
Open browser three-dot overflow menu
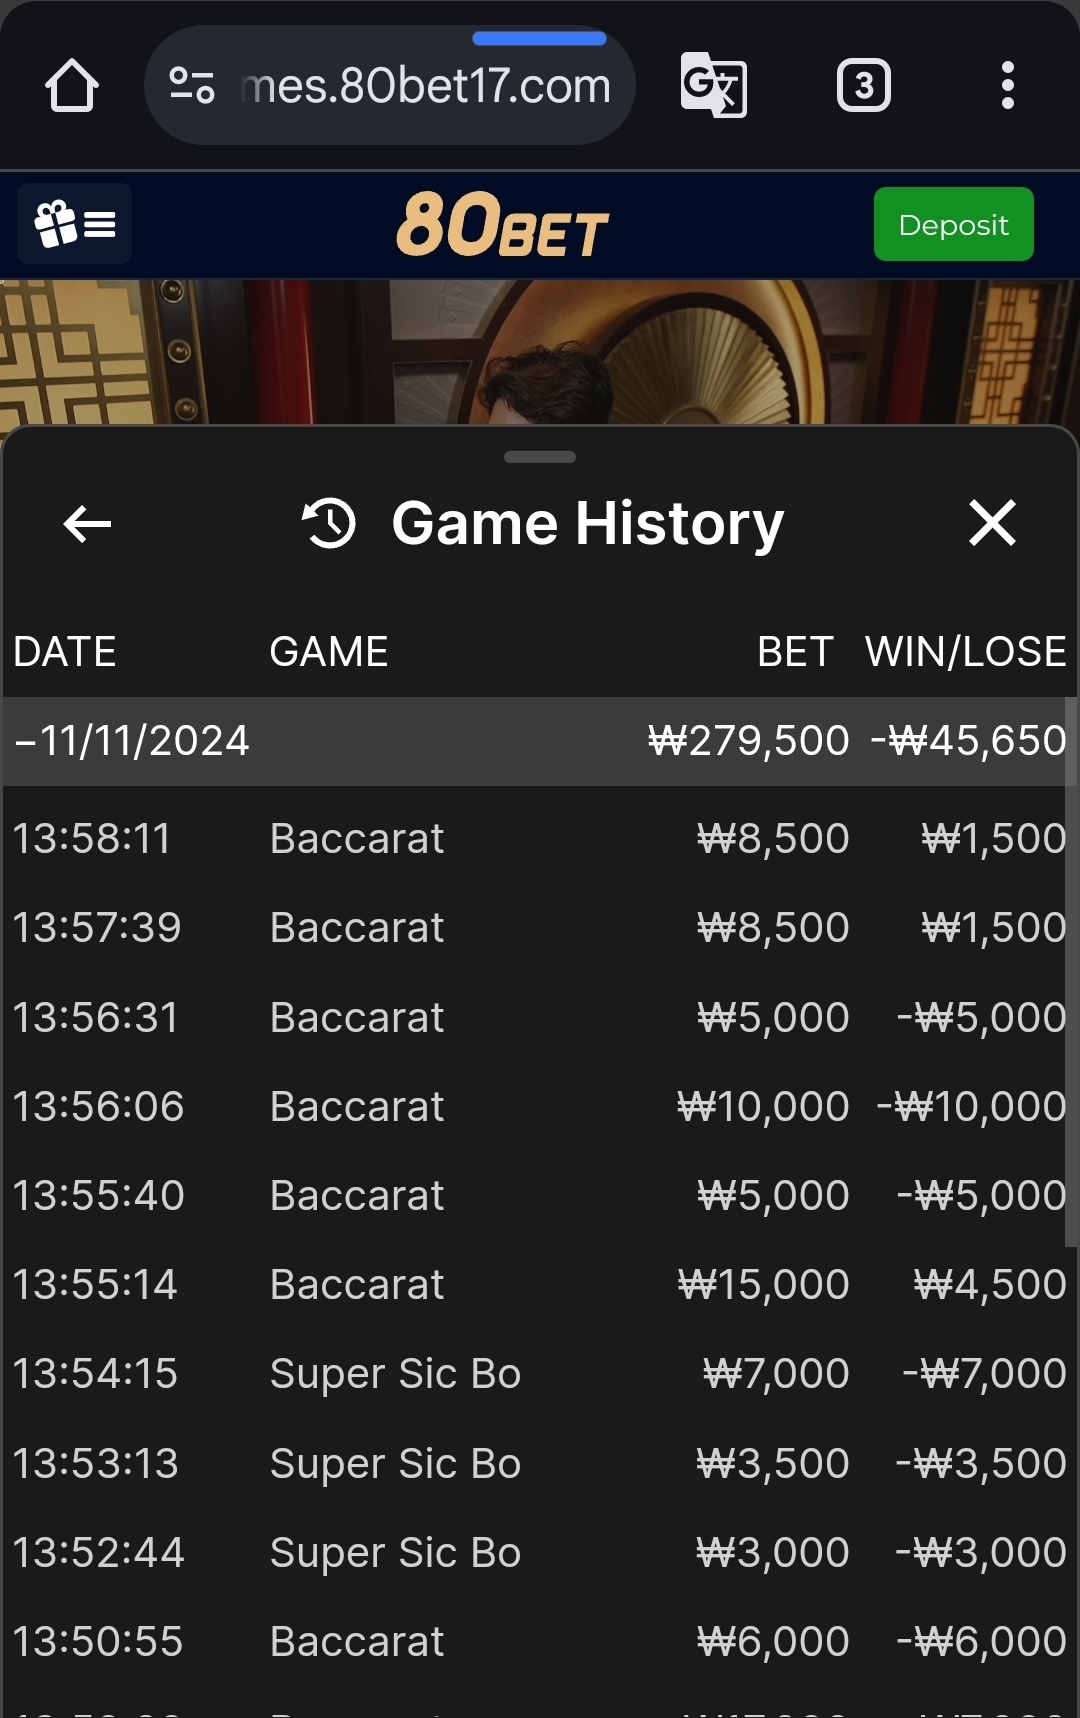point(1008,86)
